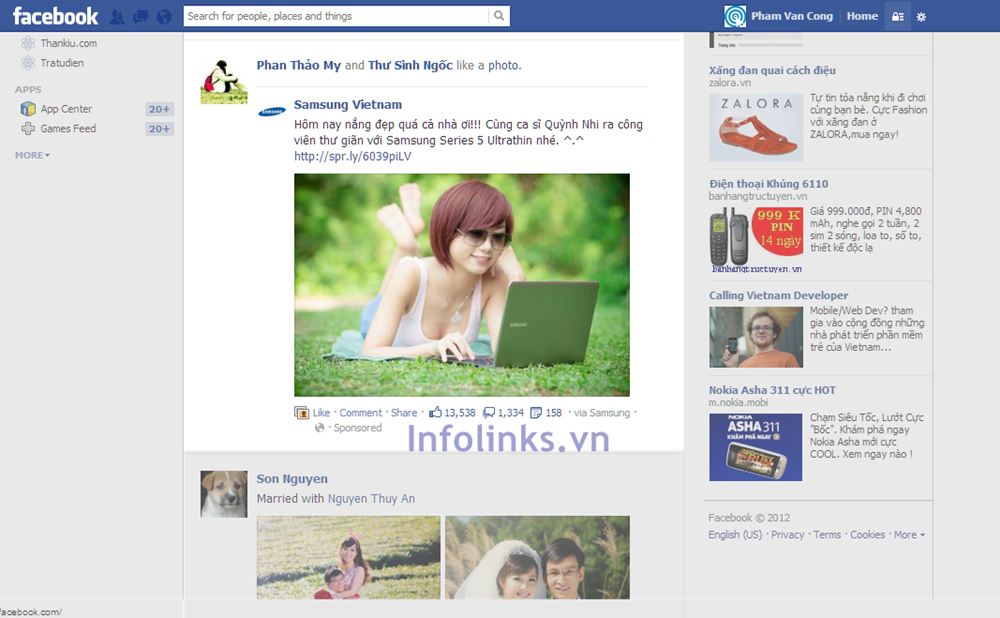The height and width of the screenshot is (618, 1000).
Task: Click the shares count 158
Action: 546,413
